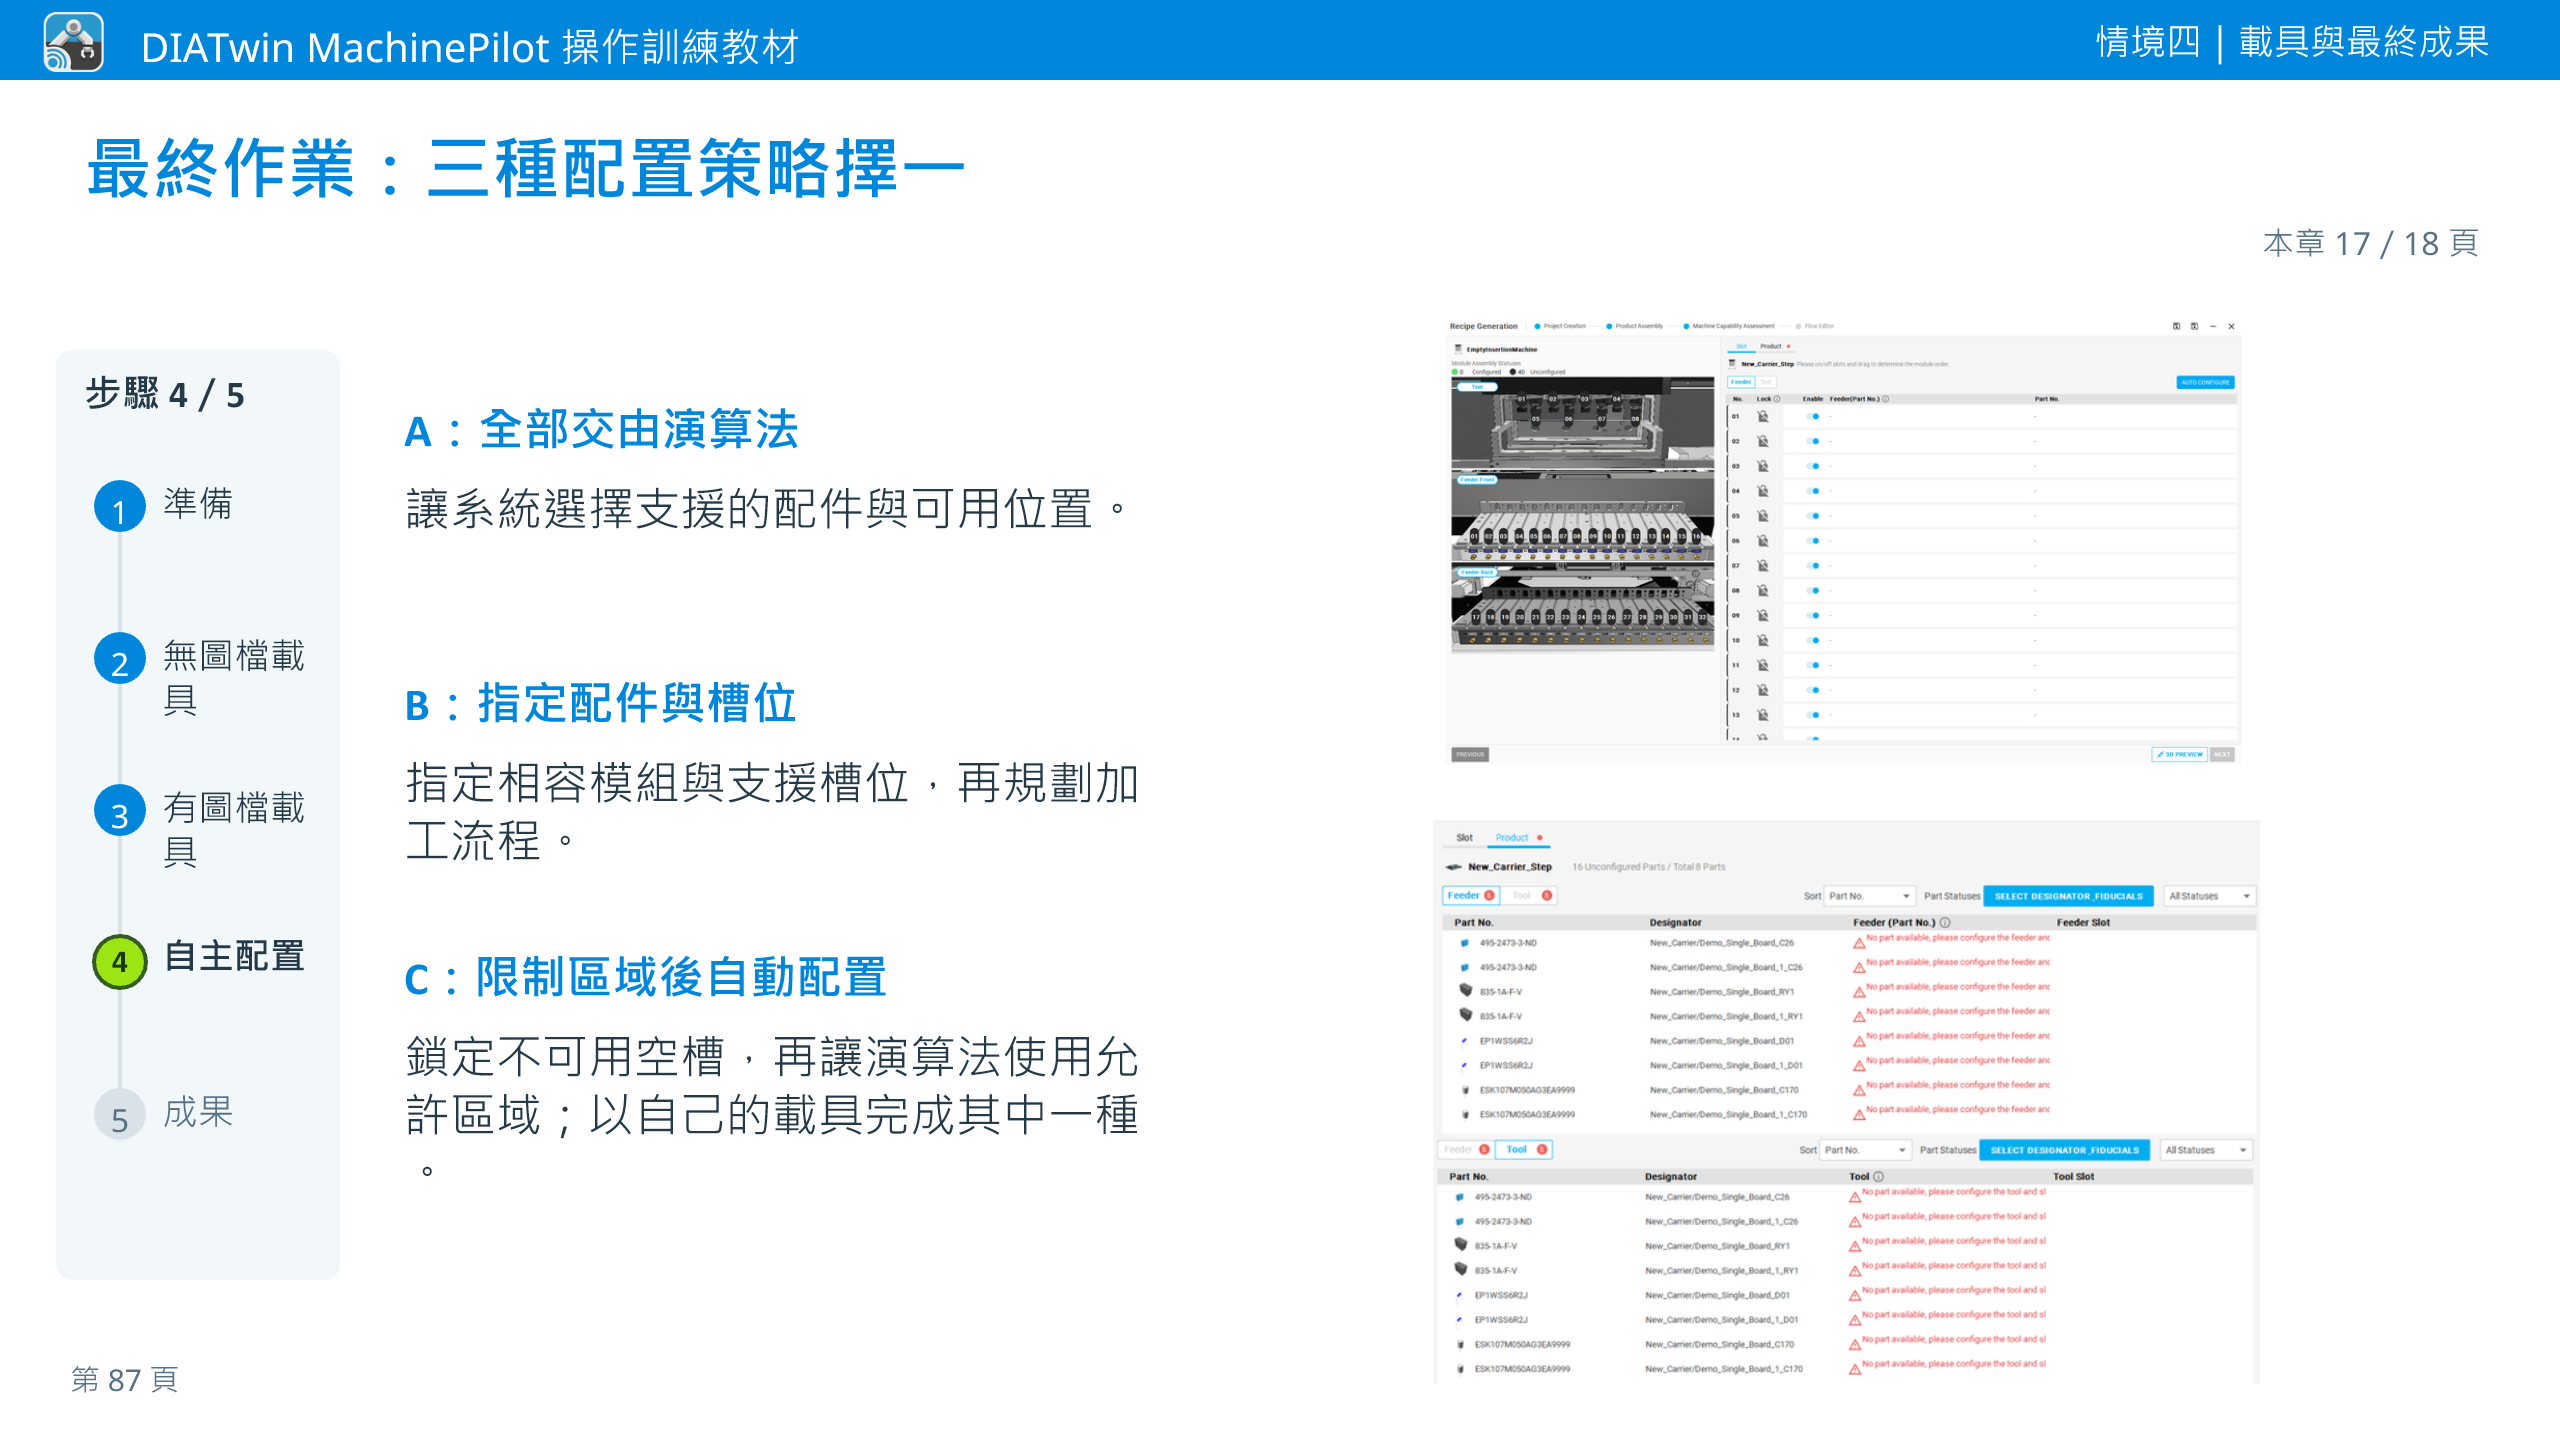Toggle the Enable switch for slot 06

click(1813, 541)
